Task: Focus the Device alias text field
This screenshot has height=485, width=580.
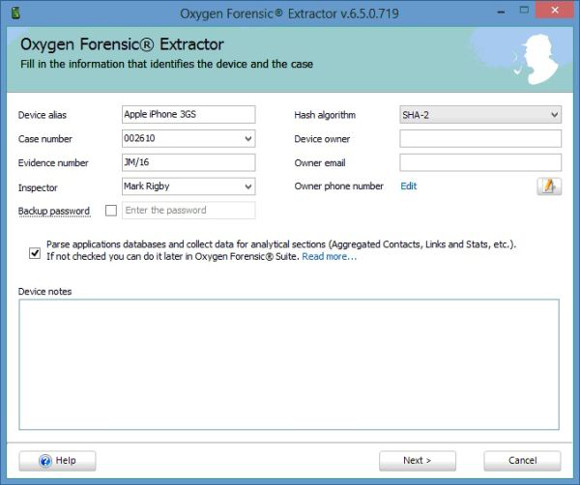Action: pos(189,114)
